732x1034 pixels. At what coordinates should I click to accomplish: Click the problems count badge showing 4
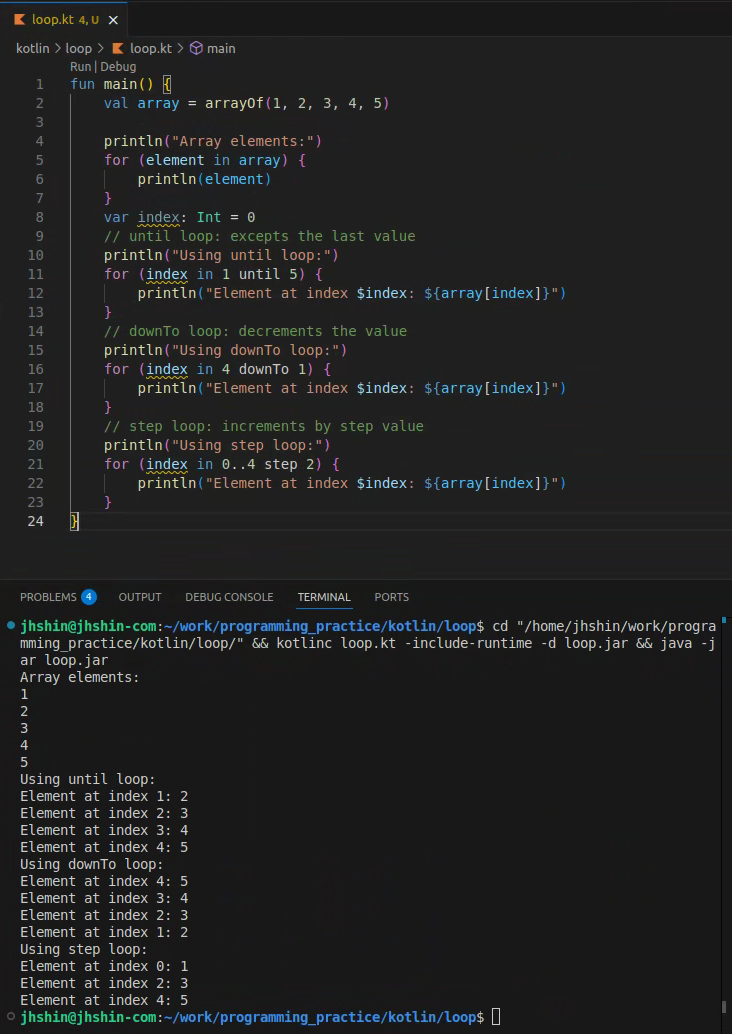pyautogui.click(x=89, y=597)
